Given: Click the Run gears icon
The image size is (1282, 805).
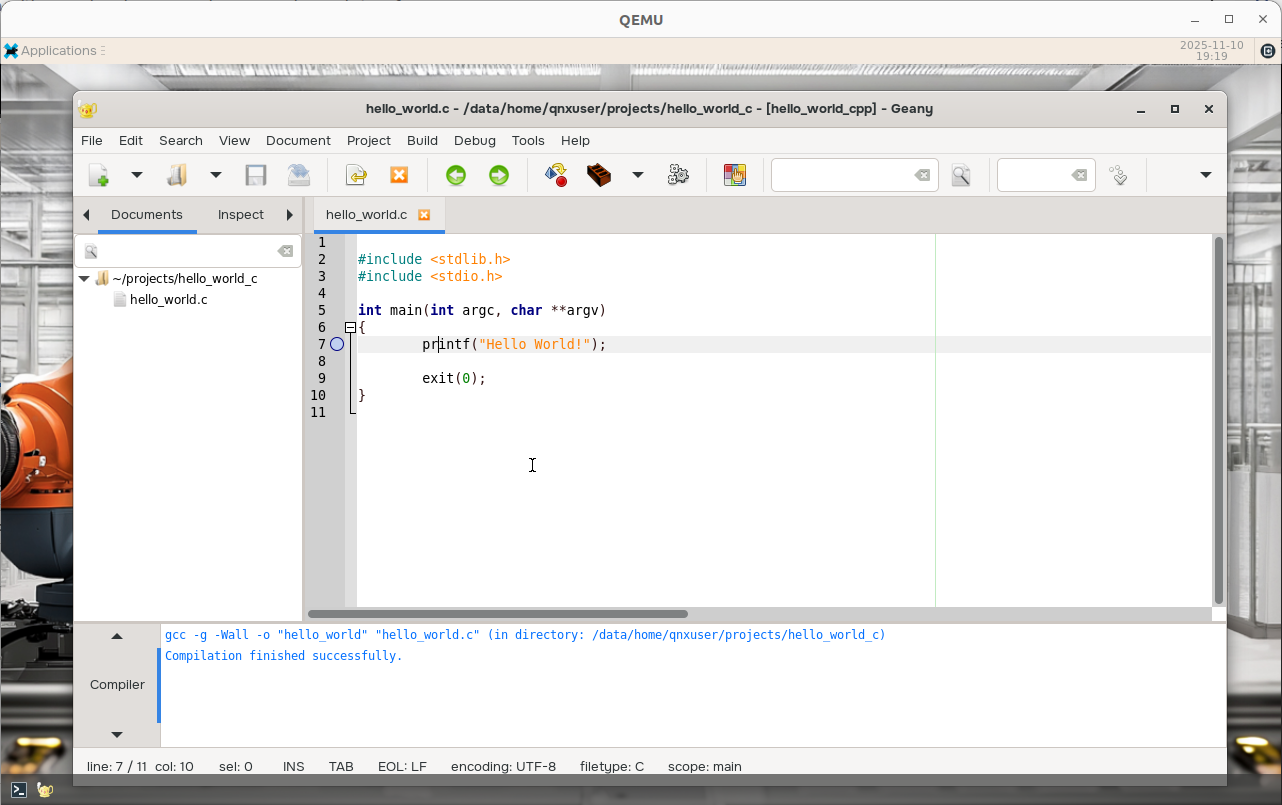Looking at the screenshot, I should coord(678,175).
